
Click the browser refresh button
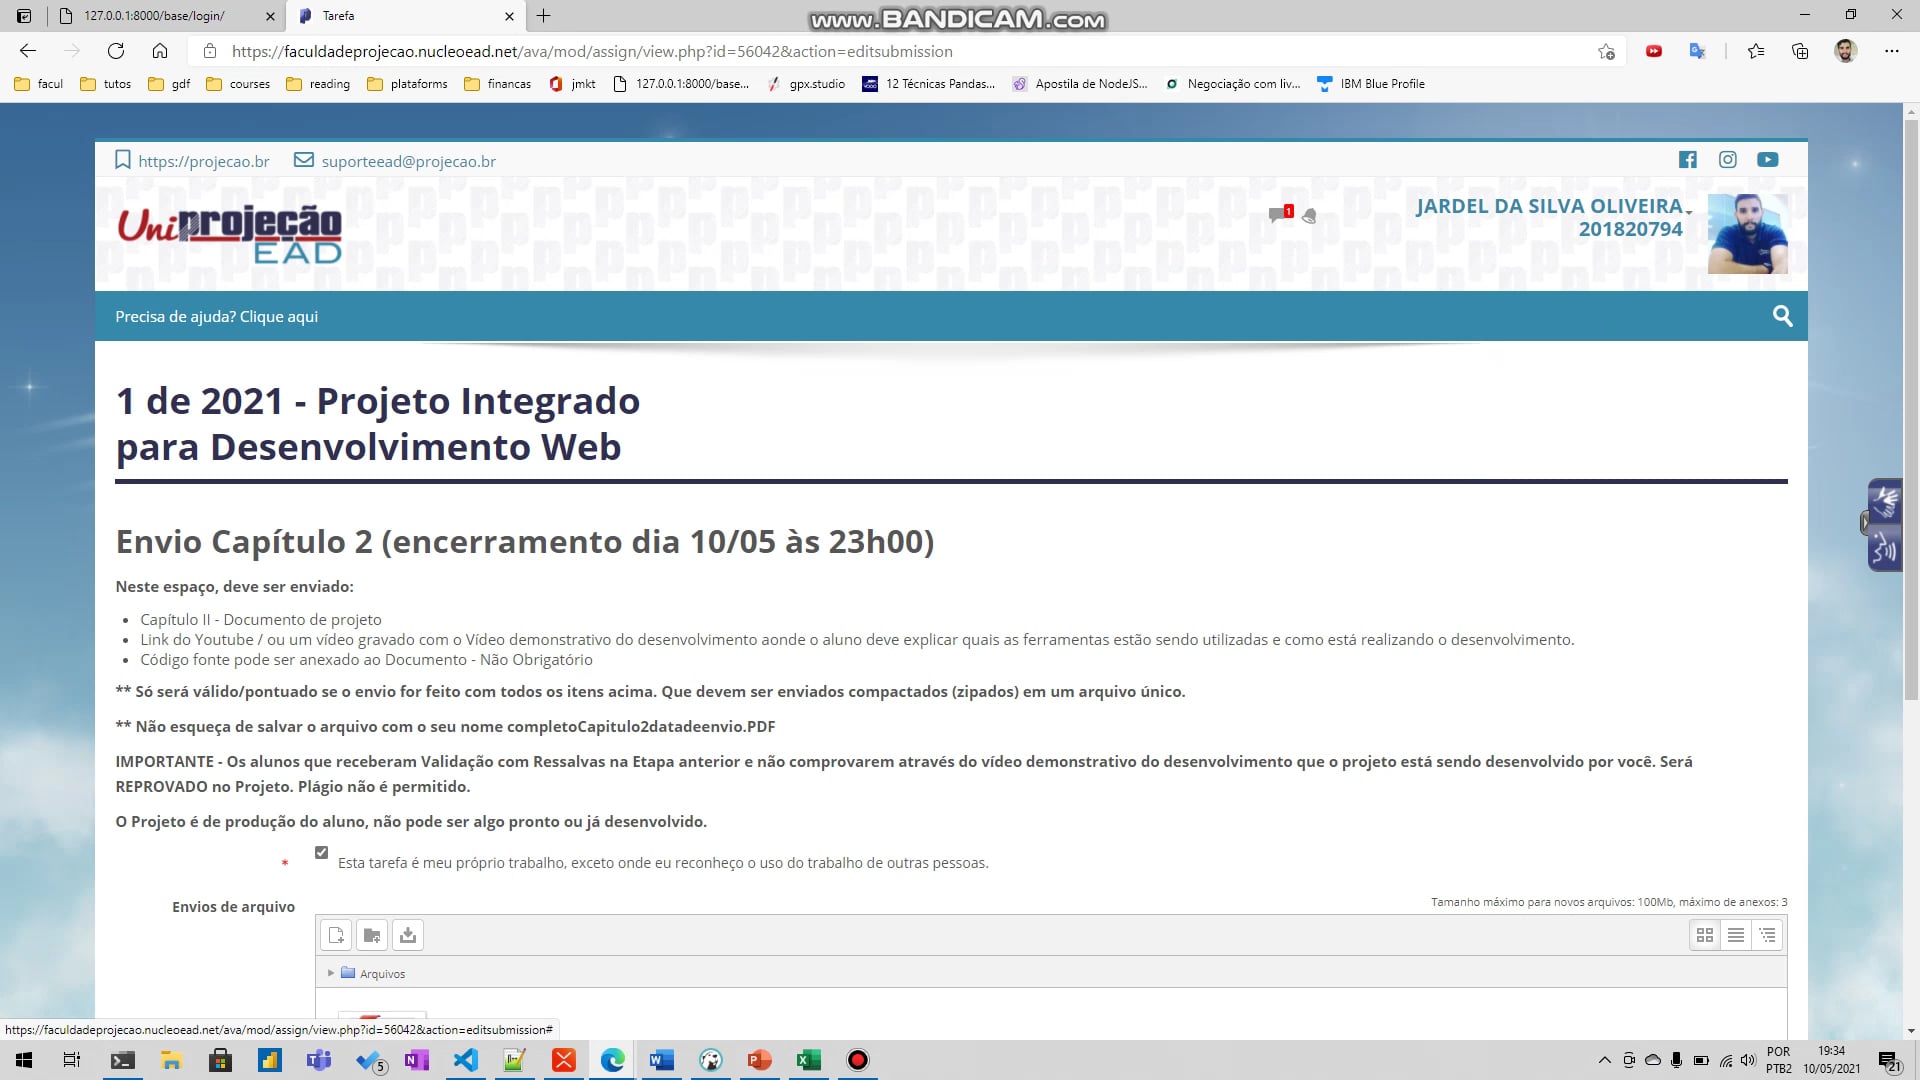coord(116,51)
